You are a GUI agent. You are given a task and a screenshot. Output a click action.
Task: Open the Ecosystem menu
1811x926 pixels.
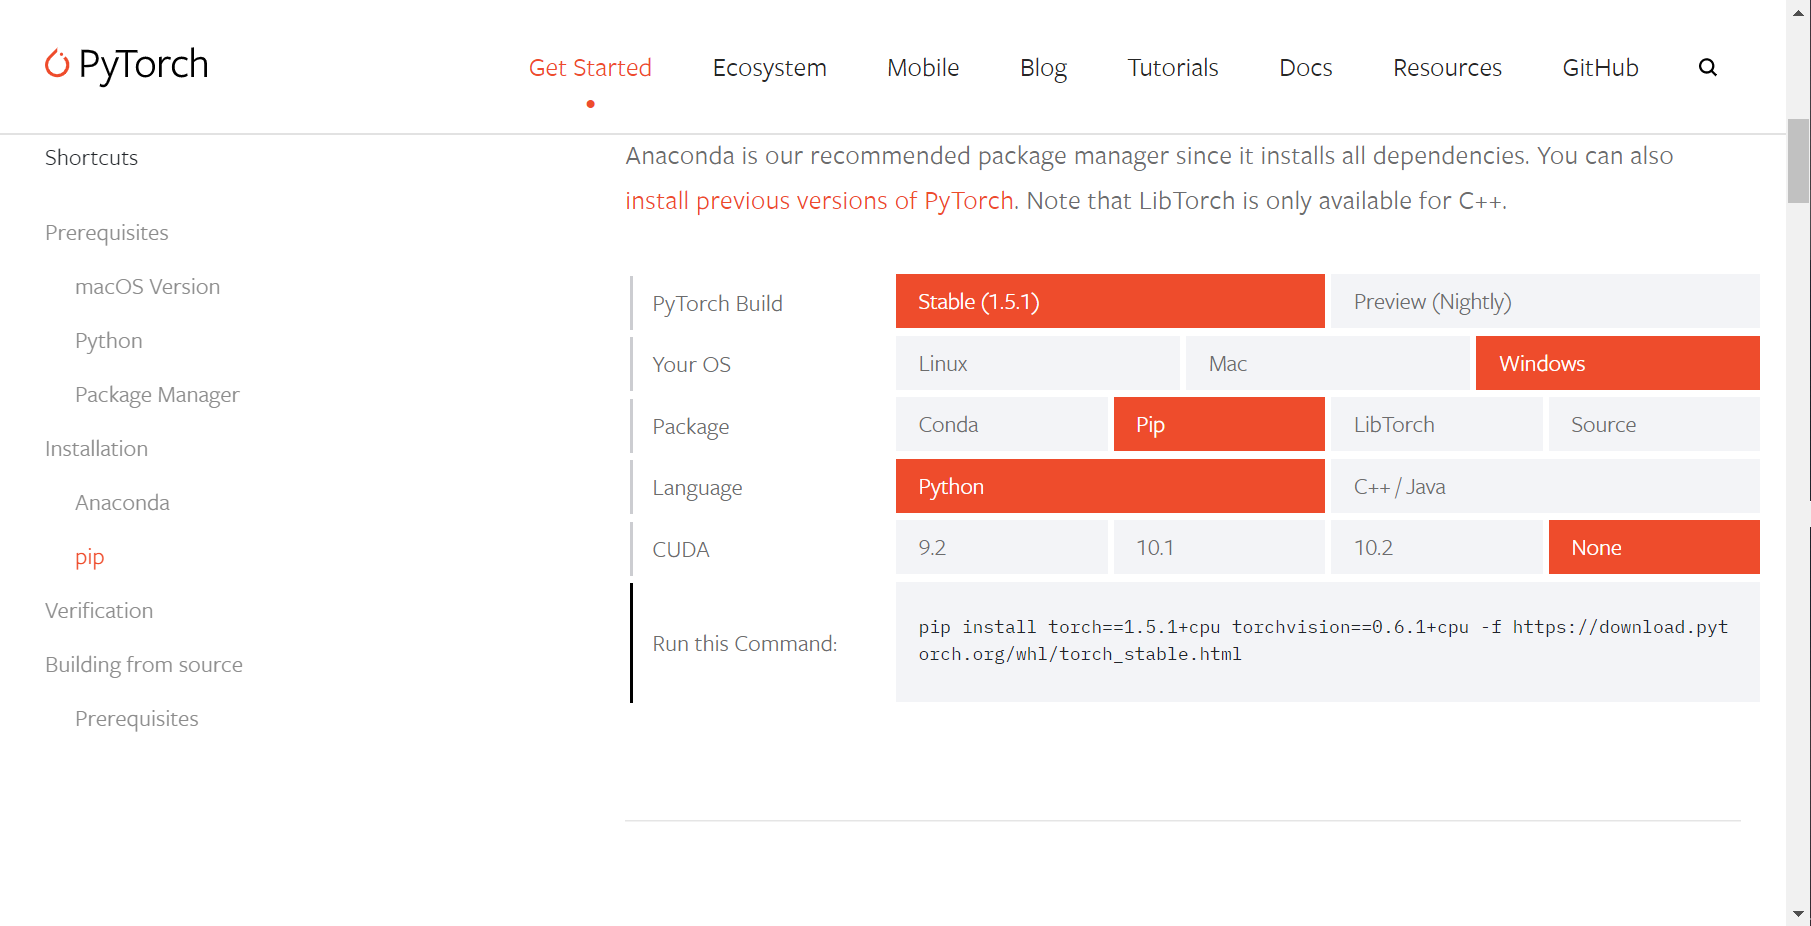pos(769,67)
